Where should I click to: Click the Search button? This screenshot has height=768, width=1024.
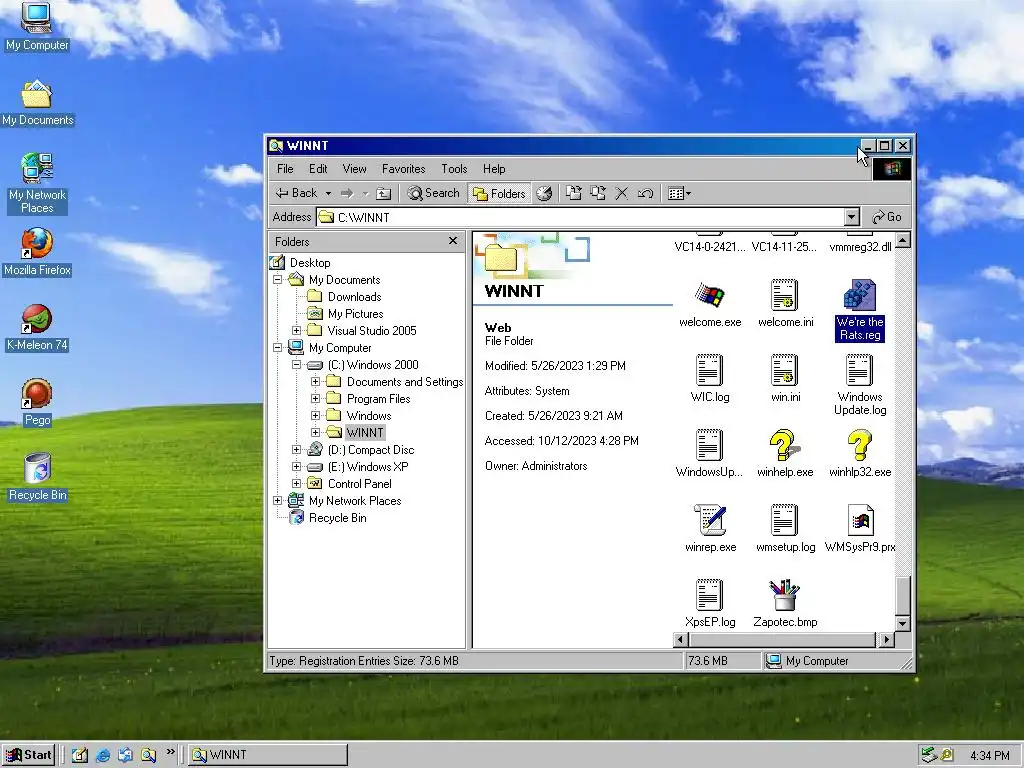(x=434, y=193)
